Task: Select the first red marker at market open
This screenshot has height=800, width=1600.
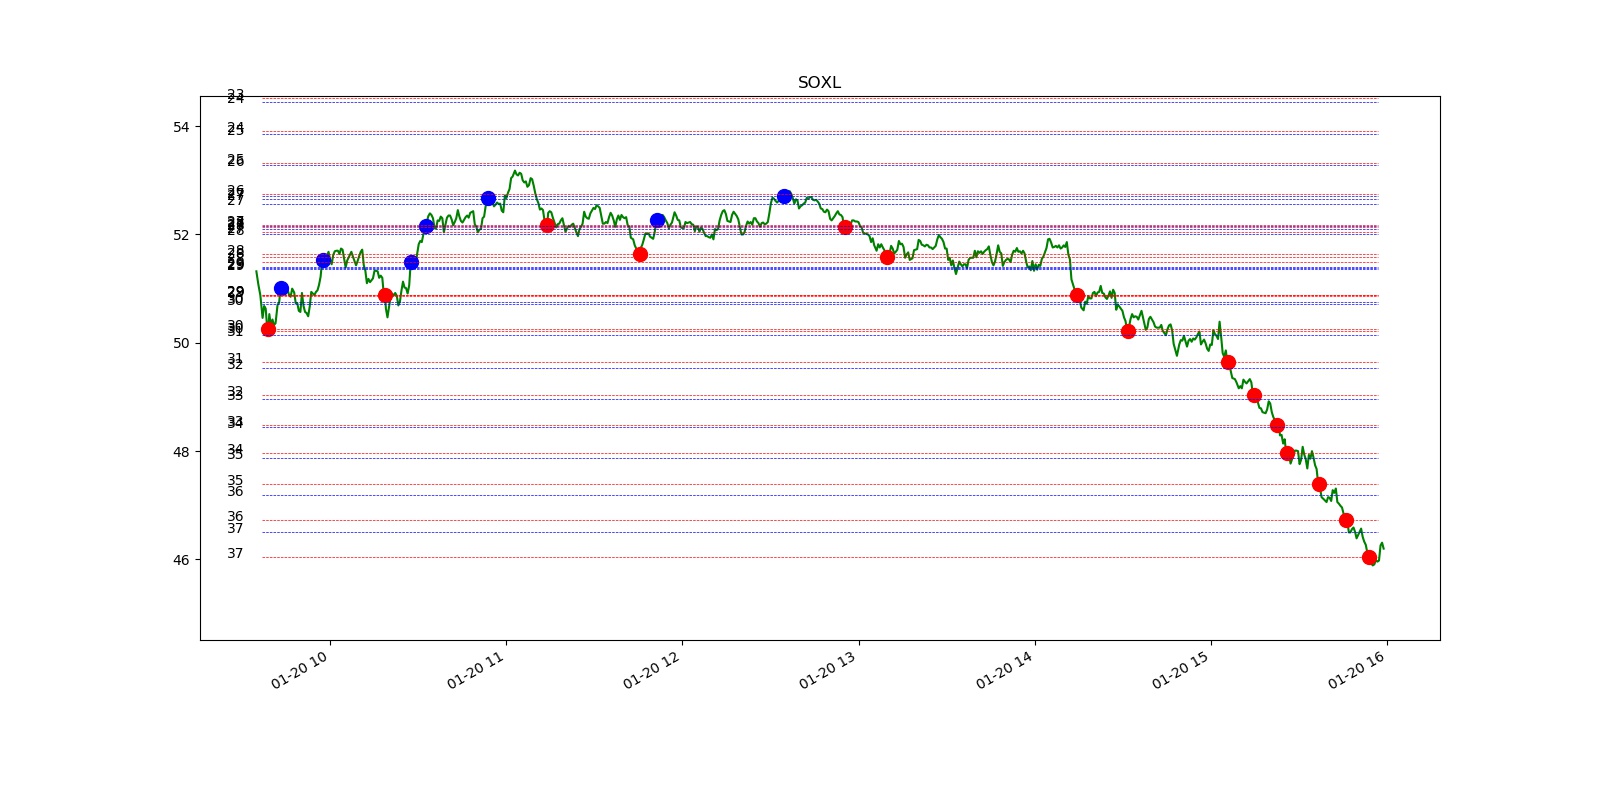Action: [268, 329]
